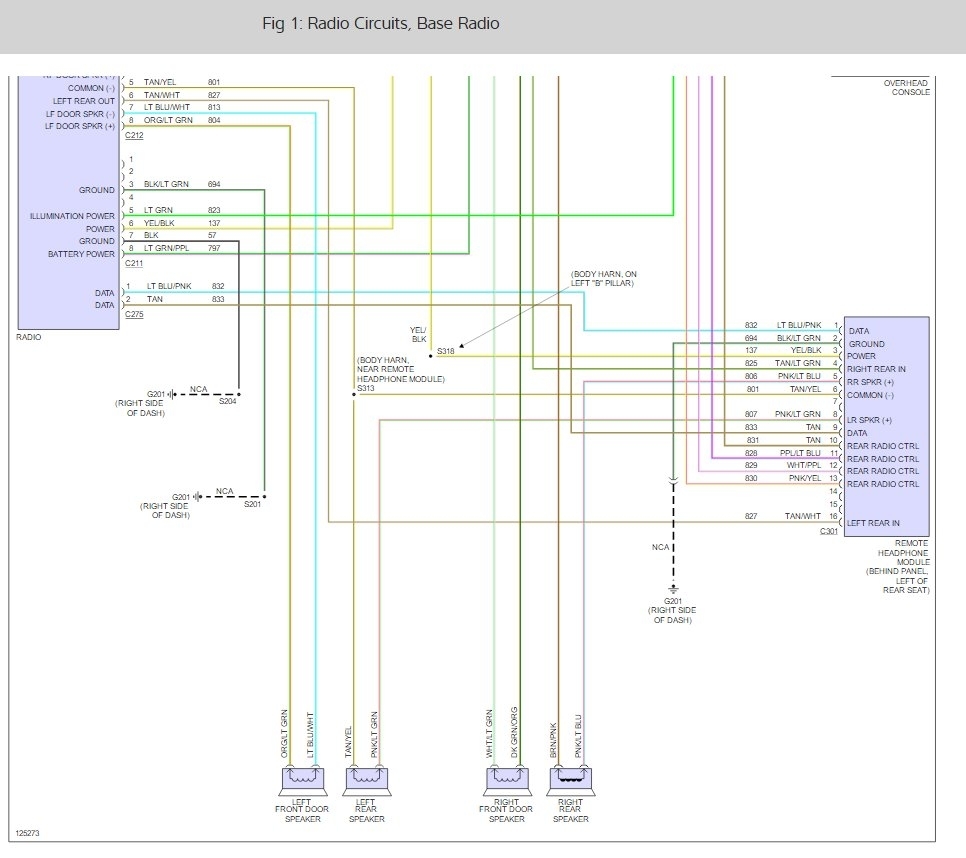This screenshot has height=858, width=966.
Task: Click 'TAN/LT GRN' wire label on headphone module
Action: click(798, 363)
